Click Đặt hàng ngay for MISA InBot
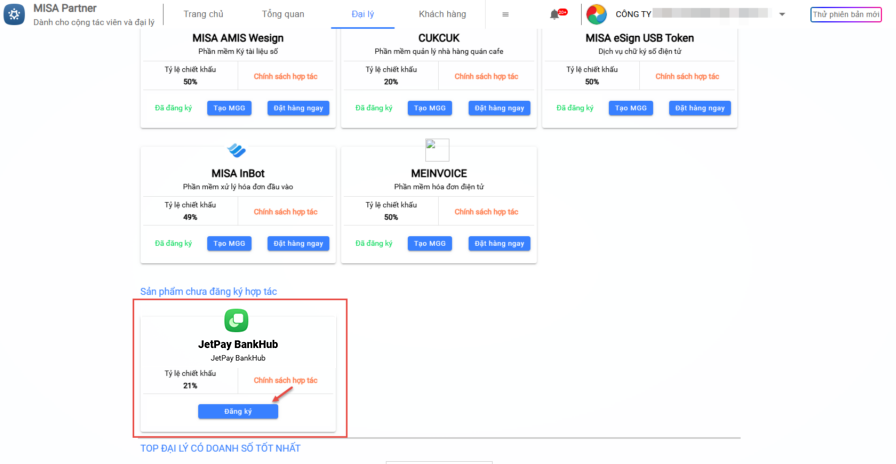The image size is (896, 464). 298,243
